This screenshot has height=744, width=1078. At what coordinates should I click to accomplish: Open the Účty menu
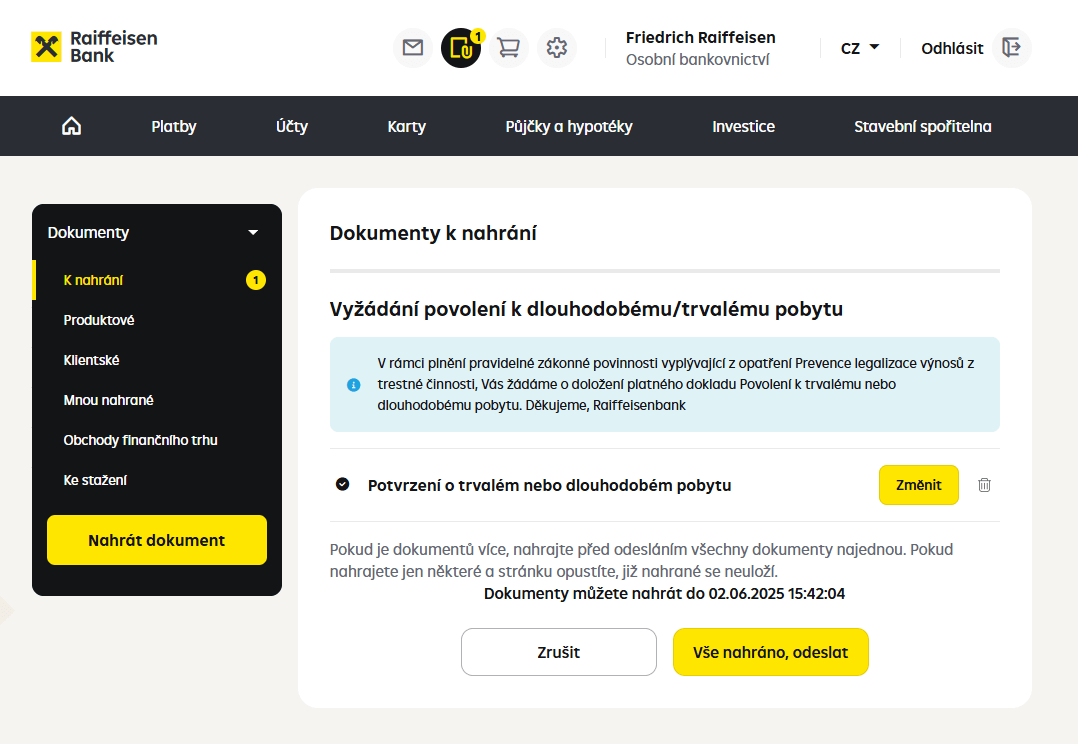292,127
